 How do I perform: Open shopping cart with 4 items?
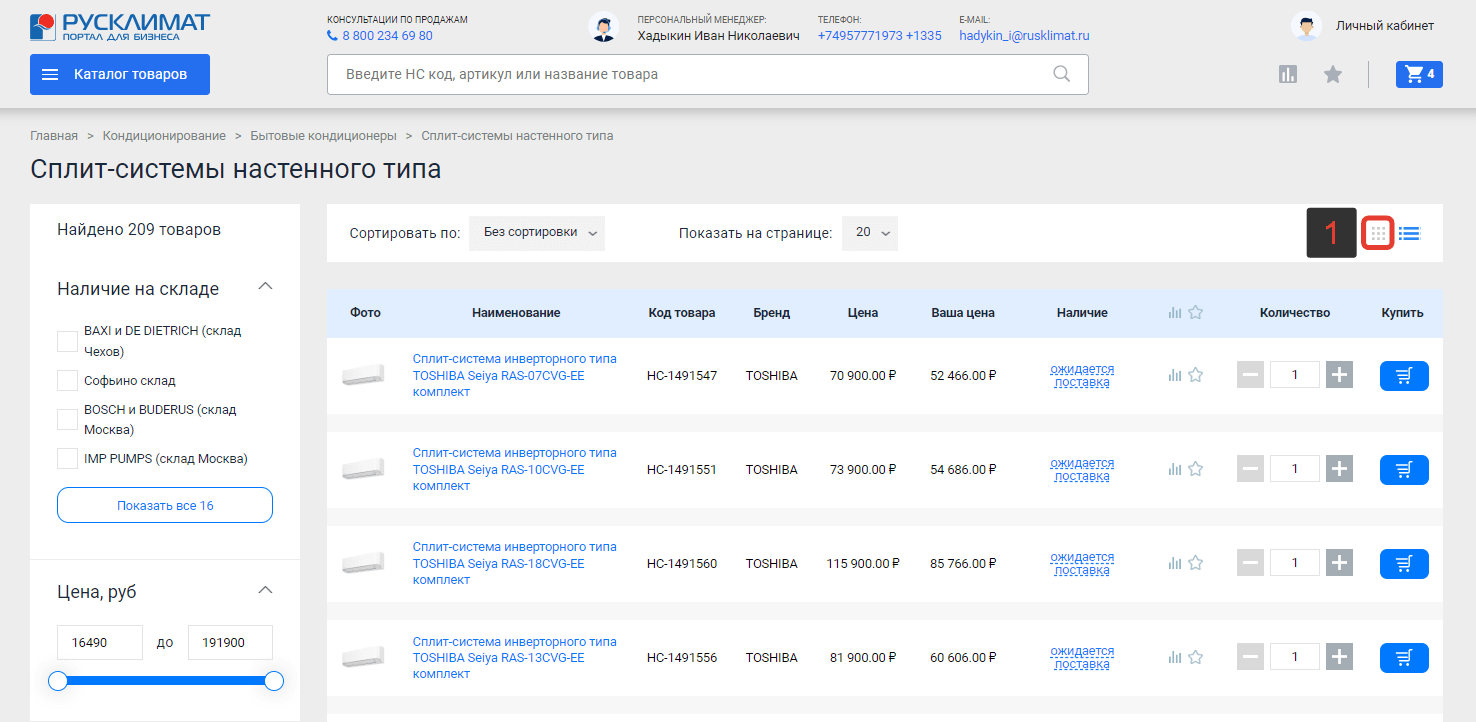click(x=1419, y=74)
